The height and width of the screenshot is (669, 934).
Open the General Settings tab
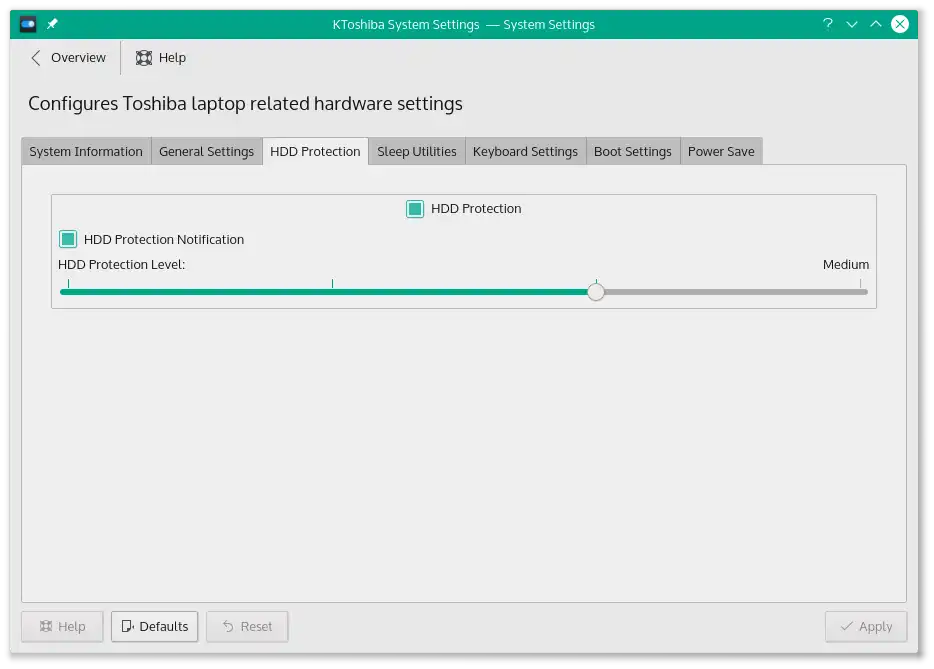206,151
